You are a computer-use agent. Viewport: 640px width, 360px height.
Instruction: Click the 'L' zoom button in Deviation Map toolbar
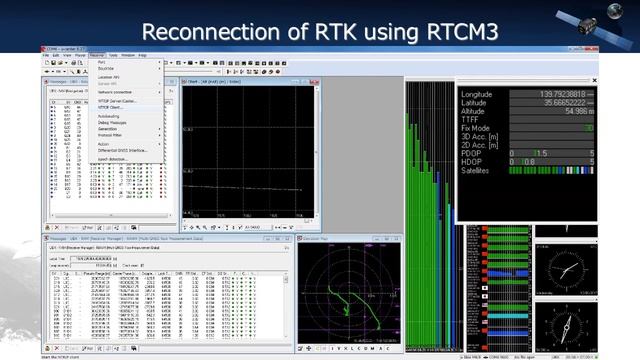click(x=352, y=348)
